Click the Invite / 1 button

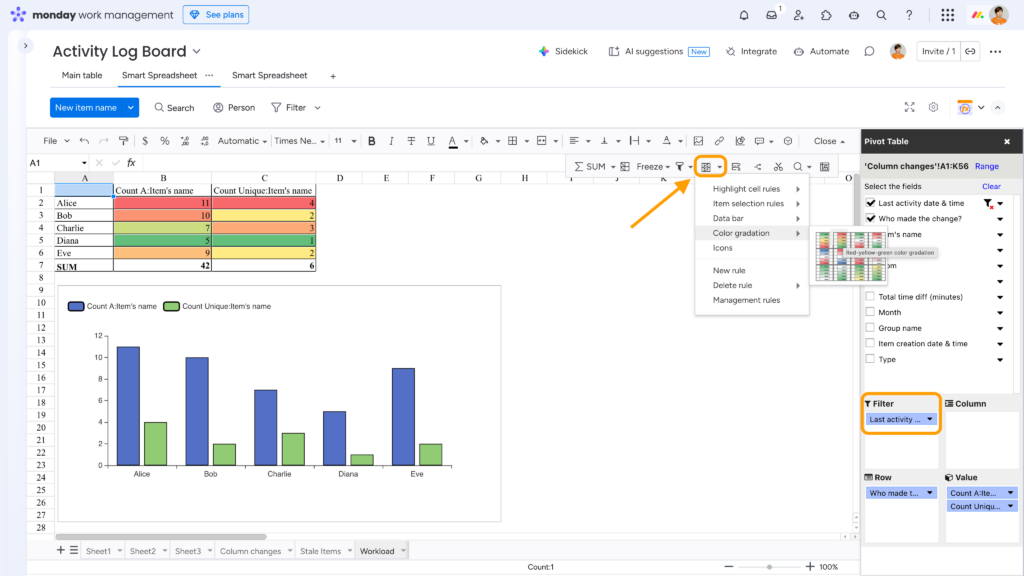click(938, 52)
